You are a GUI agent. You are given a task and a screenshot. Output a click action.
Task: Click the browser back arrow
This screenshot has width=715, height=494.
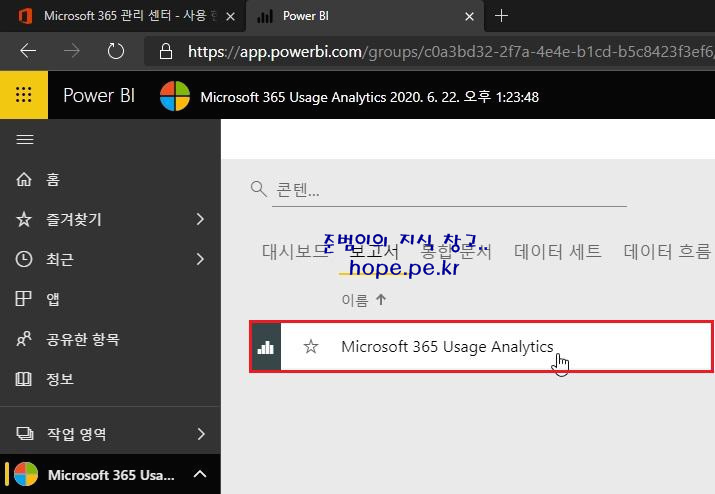point(28,51)
